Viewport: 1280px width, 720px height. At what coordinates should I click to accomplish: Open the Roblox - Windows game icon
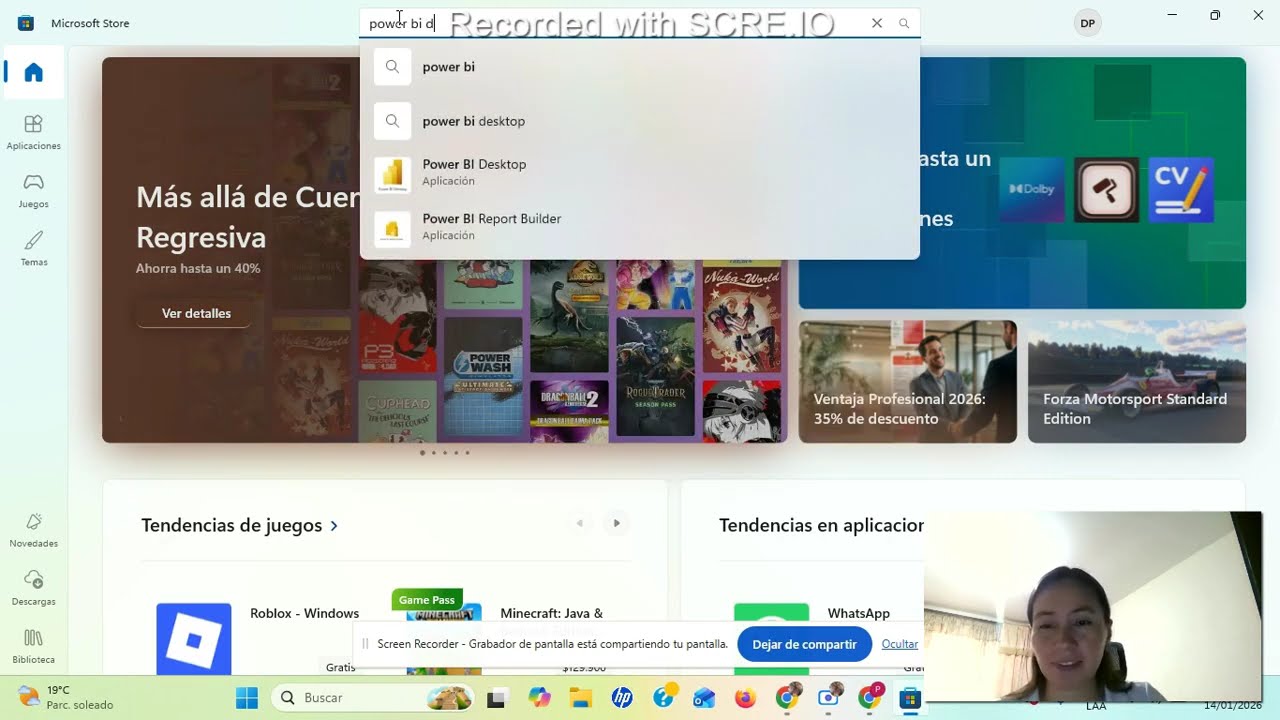[x=194, y=639]
